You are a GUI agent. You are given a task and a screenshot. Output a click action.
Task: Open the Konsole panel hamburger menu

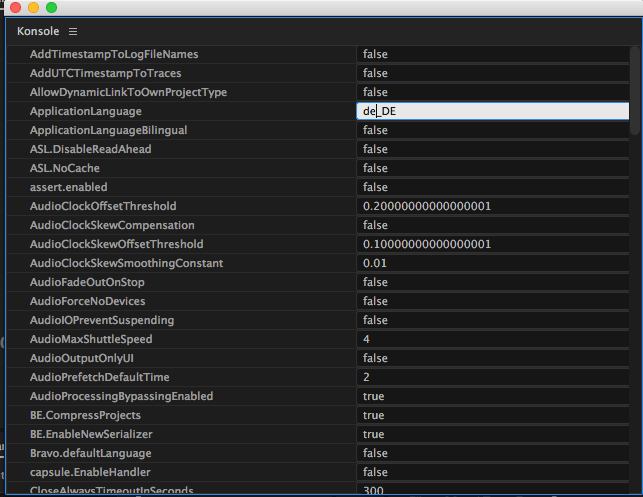[73, 32]
